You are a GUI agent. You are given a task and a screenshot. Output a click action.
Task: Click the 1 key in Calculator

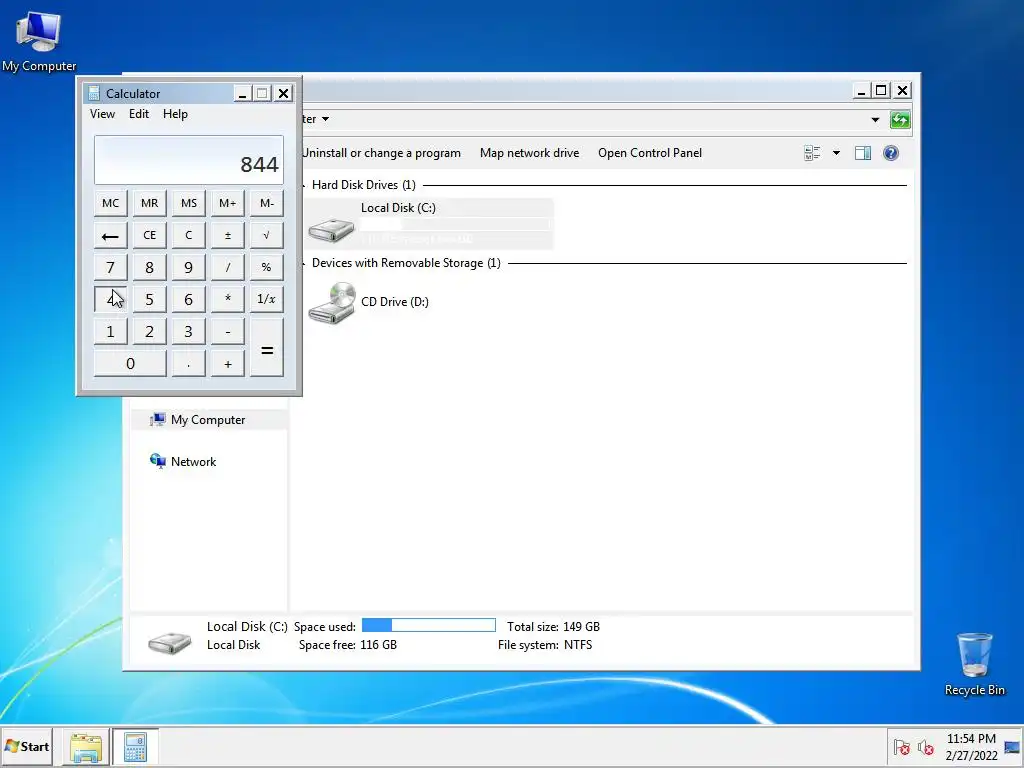pos(110,332)
